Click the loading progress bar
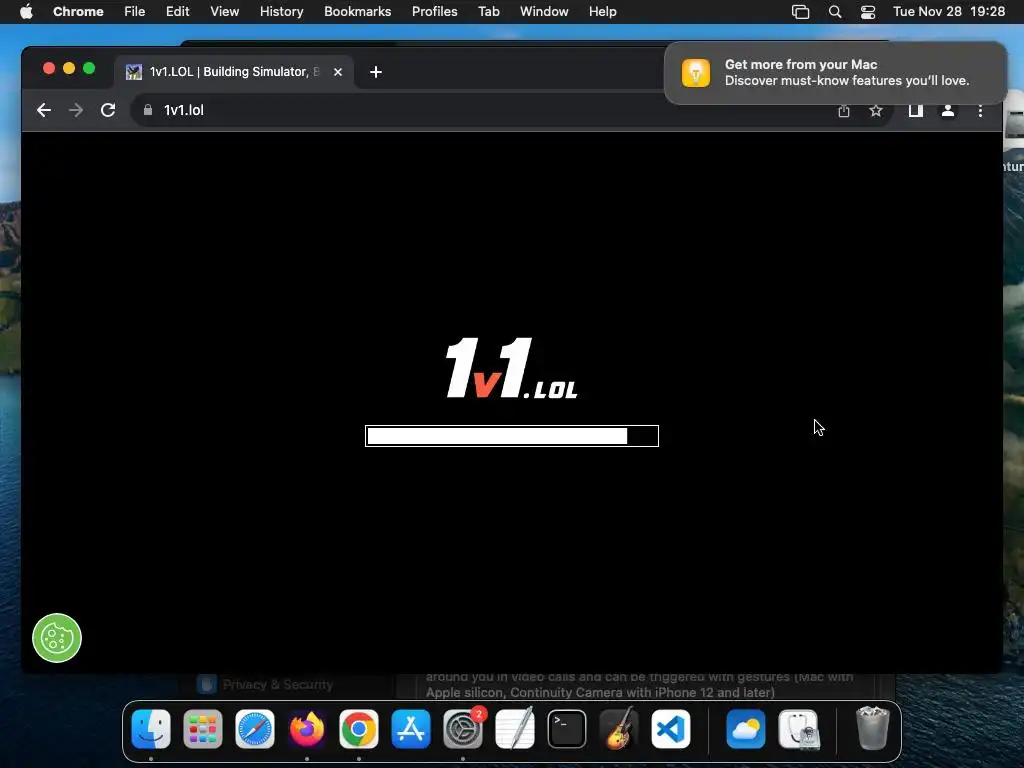 (x=512, y=436)
